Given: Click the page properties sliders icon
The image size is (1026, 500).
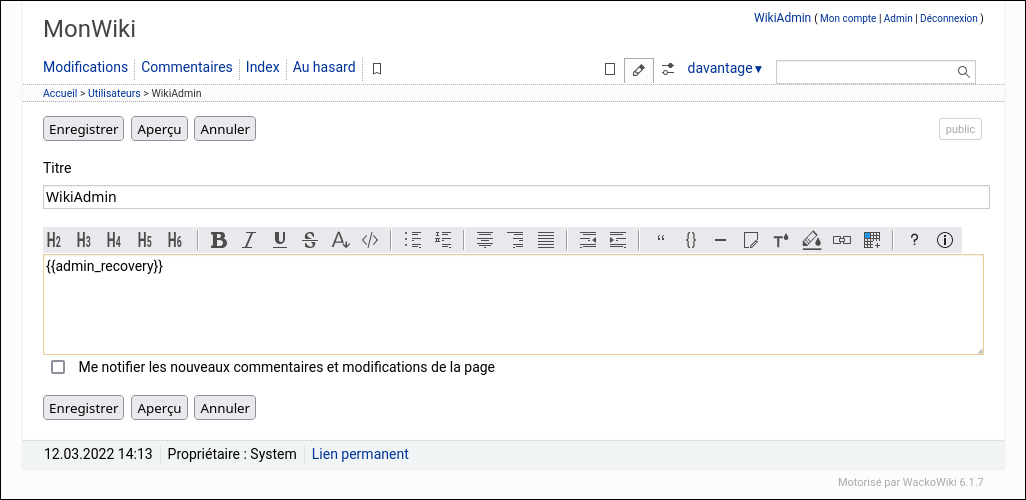Looking at the screenshot, I should click(x=668, y=69).
